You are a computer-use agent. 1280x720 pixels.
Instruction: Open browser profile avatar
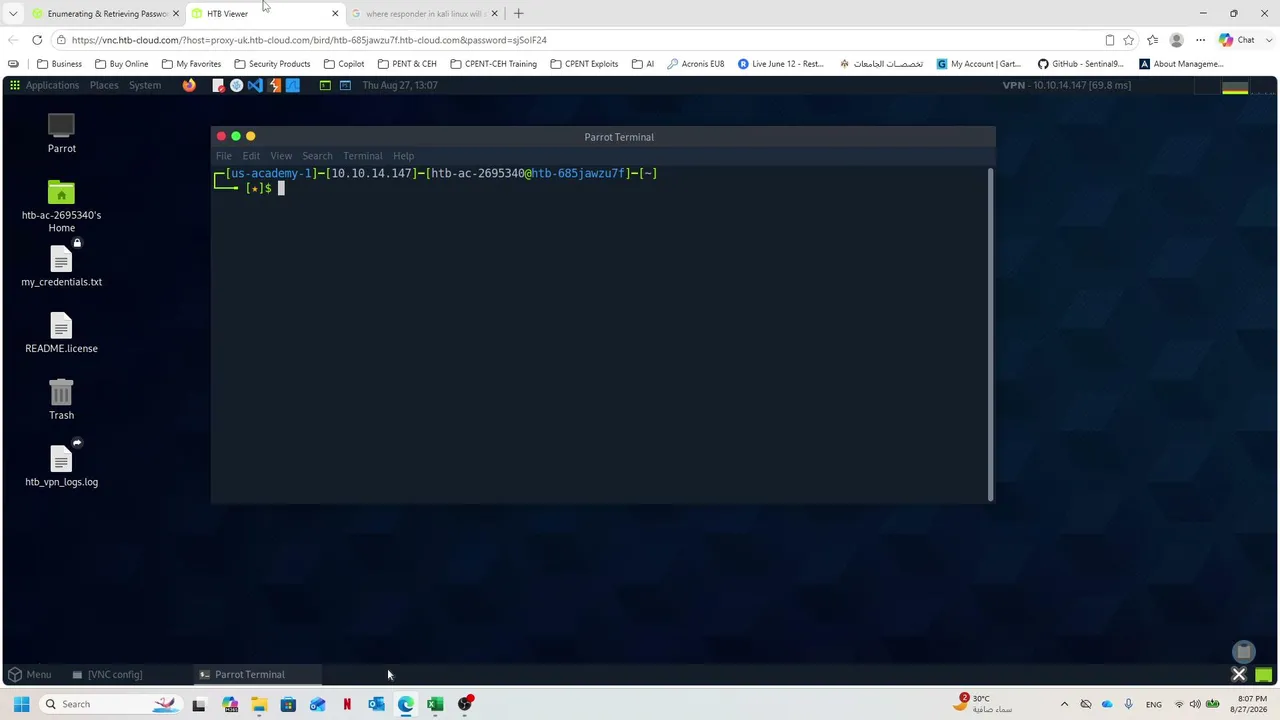coord(1177,40)
